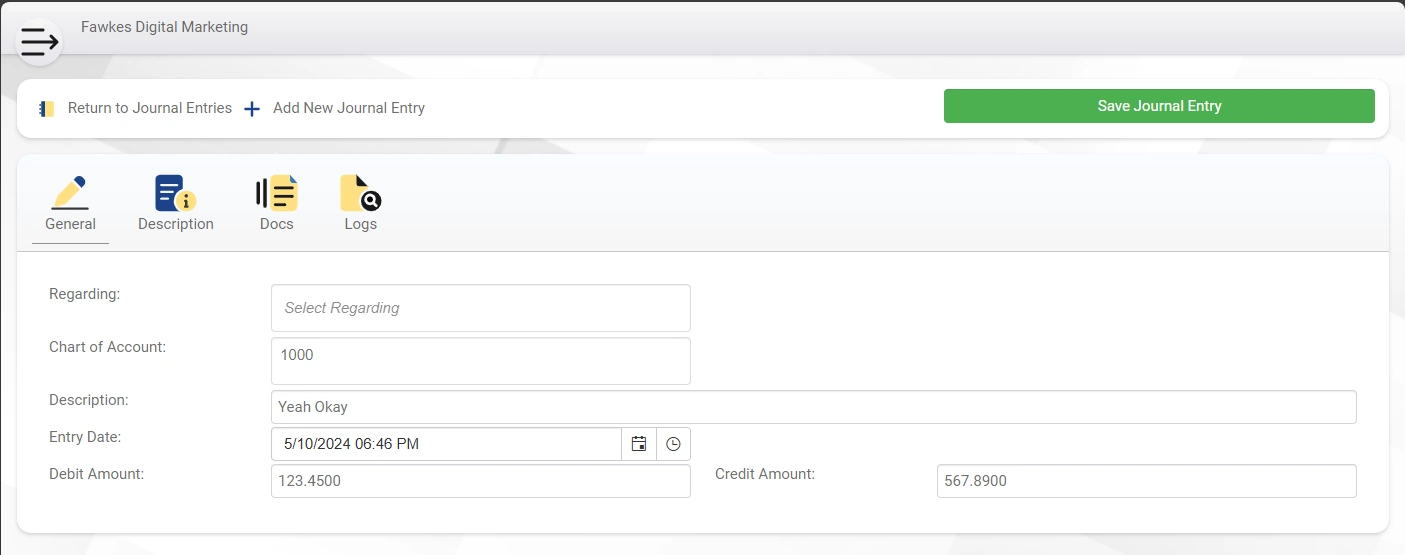Add New Journal Entry link
This screenshot has height=555, width=1405.
(349, 108)
